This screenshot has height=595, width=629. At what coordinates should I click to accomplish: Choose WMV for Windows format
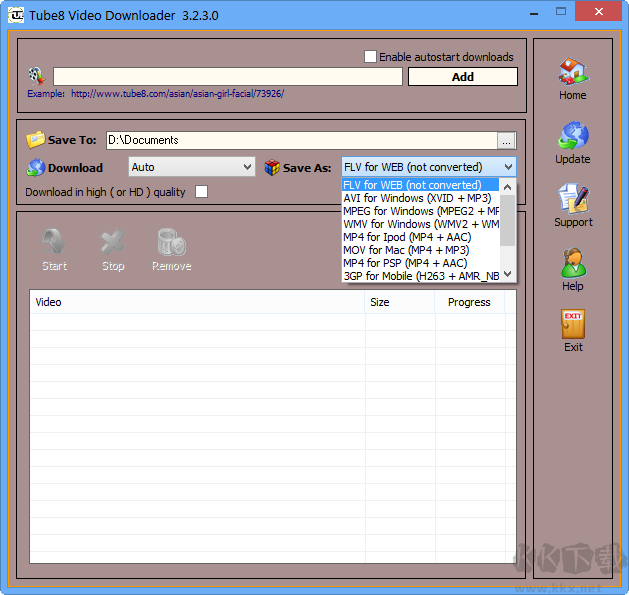pos(420,224)
